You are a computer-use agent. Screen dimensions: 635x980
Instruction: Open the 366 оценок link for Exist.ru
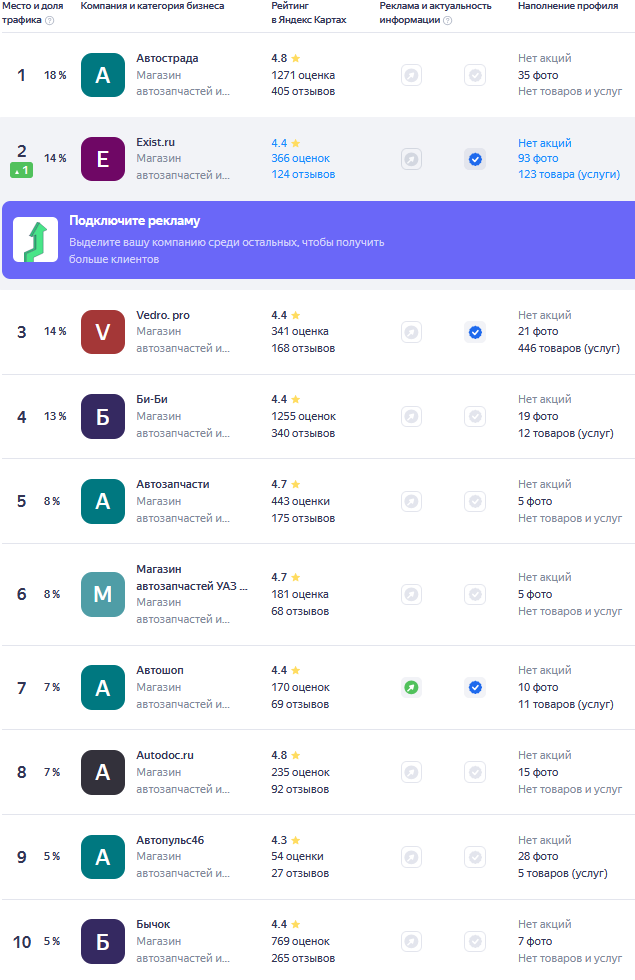(300, 158)
